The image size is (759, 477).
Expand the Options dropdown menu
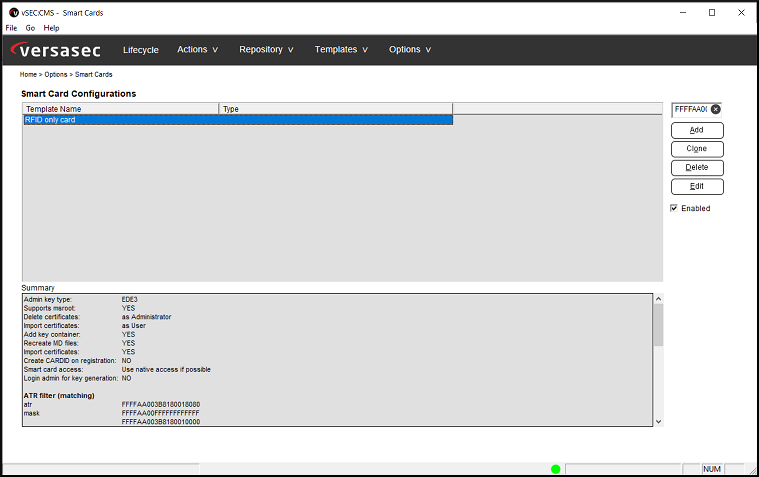(x=410, y=49)
